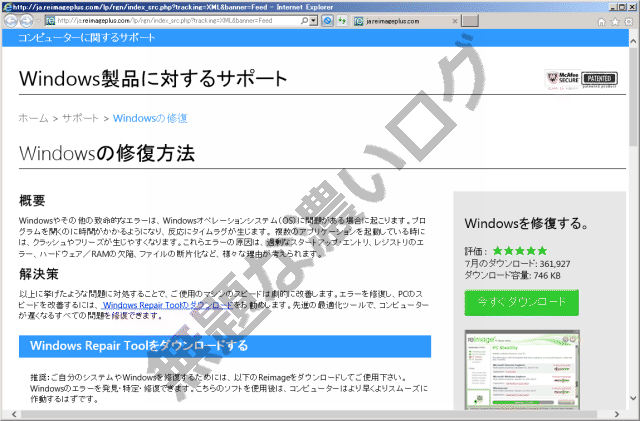
Task: Click the vertical scrollbar thumb
Action: (633, 96)
